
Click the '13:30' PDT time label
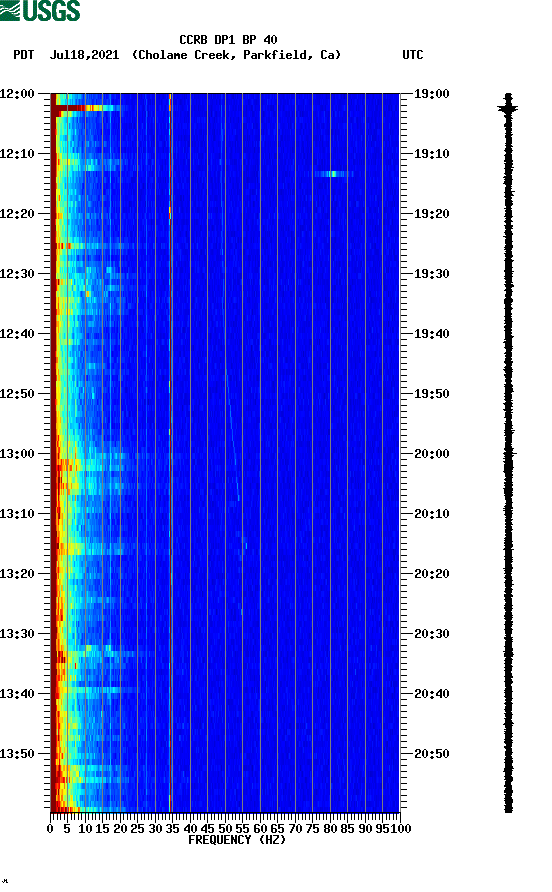click(17, 634)
